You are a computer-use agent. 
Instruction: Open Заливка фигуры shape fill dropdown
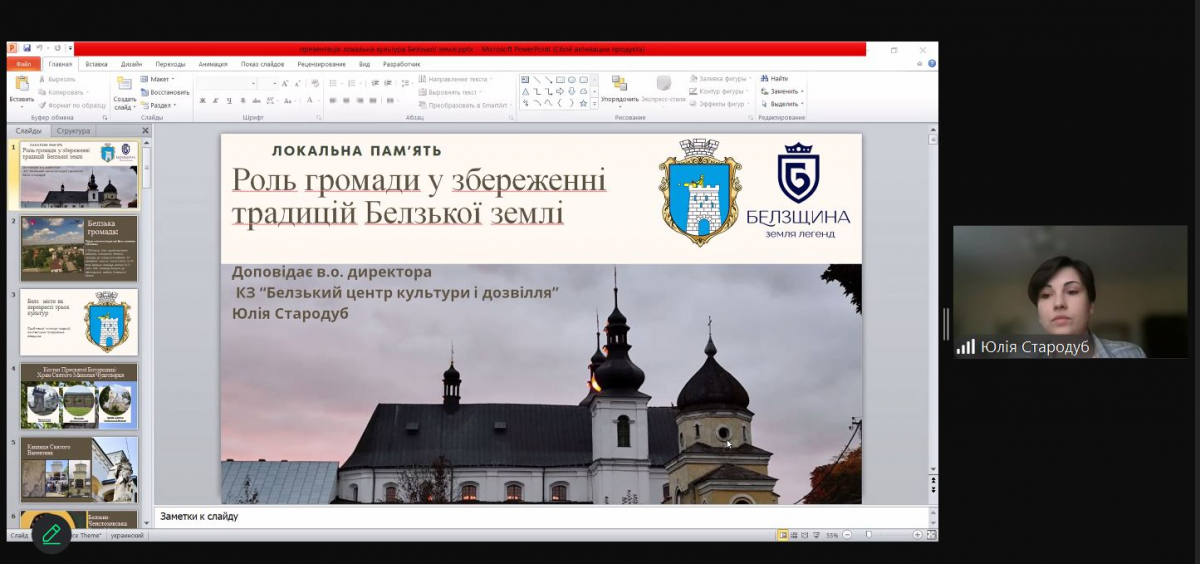coord(720,79)
